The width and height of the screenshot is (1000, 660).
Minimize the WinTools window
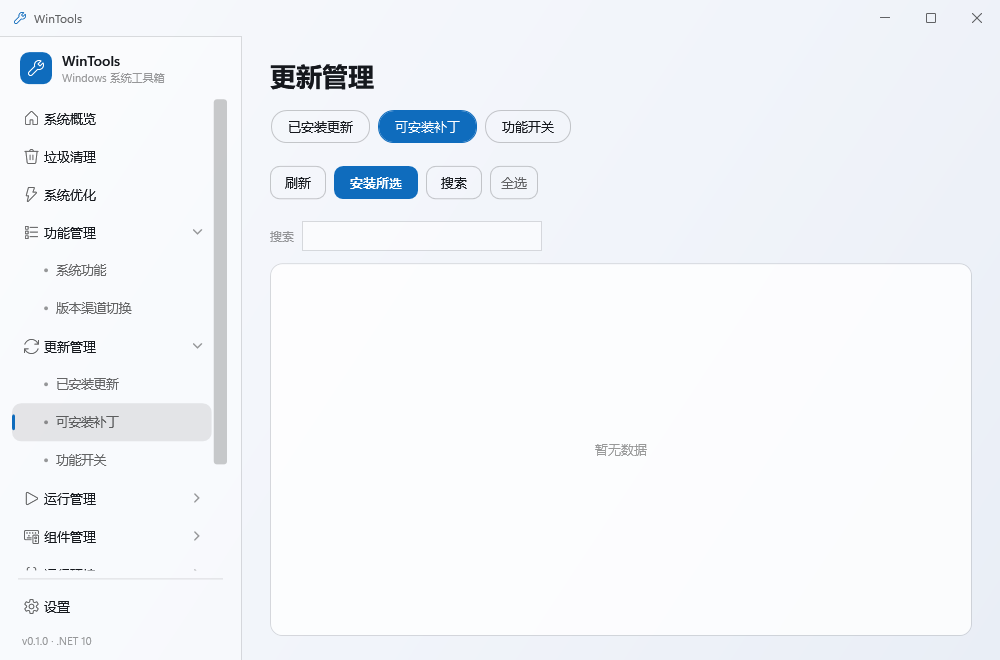[x=885, y=18]
